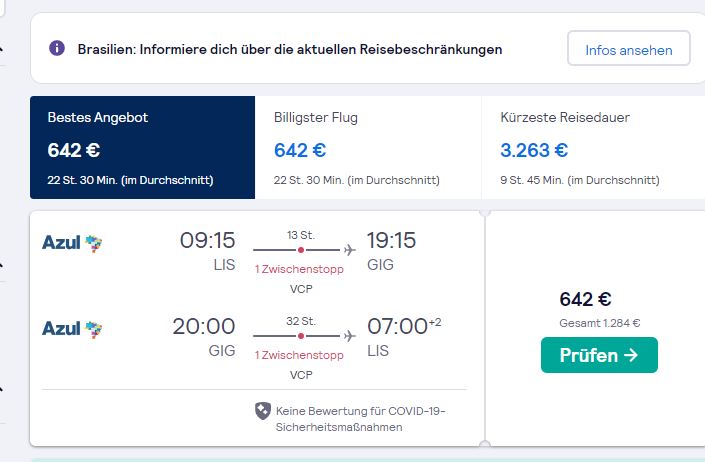This screenshot has height=462, width=705.
Task: Click stop marker dot on 32 St. line
Action: (301, 336)
